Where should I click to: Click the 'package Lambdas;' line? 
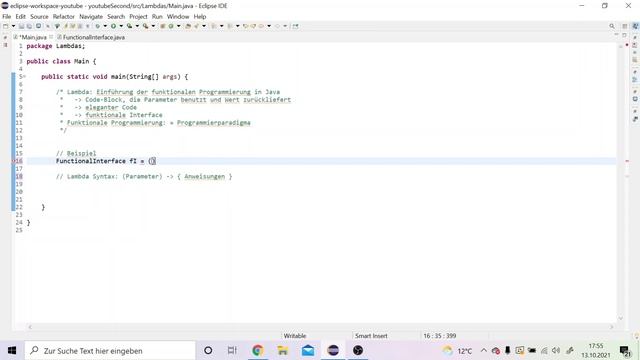[x=56, y=46]
